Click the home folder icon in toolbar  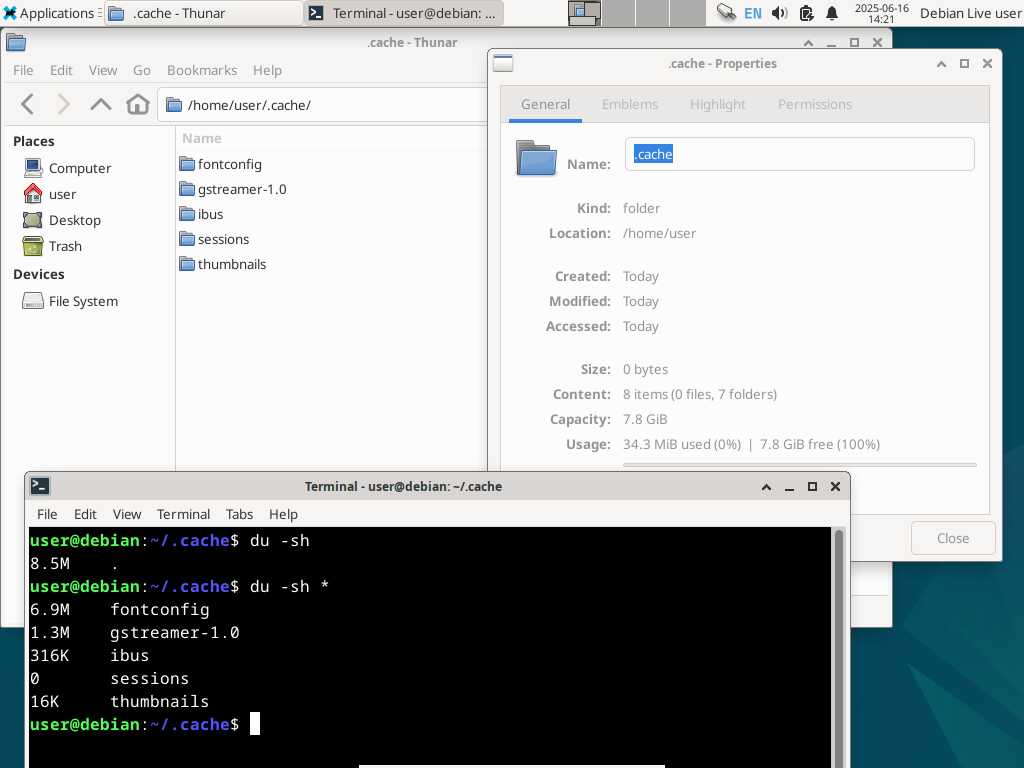pyautogui.click(x=138, y=104)
